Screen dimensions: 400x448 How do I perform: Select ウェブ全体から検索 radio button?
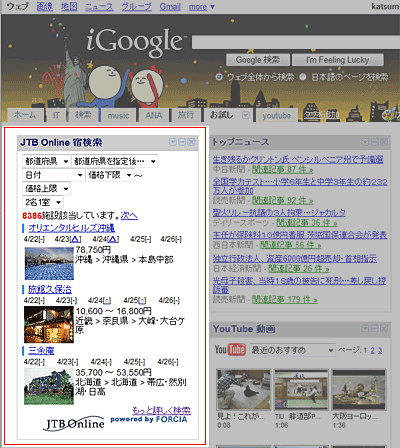(x=219, y=77)
